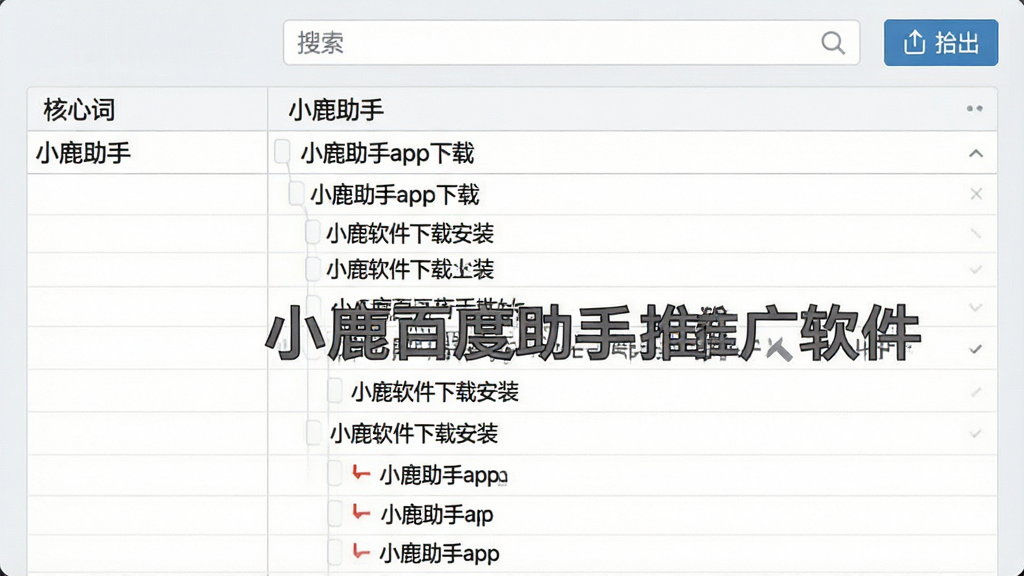Tick checkbox beside 小鹿软件下载上装
Screen dimensions: 1024x576
[313, 268]
